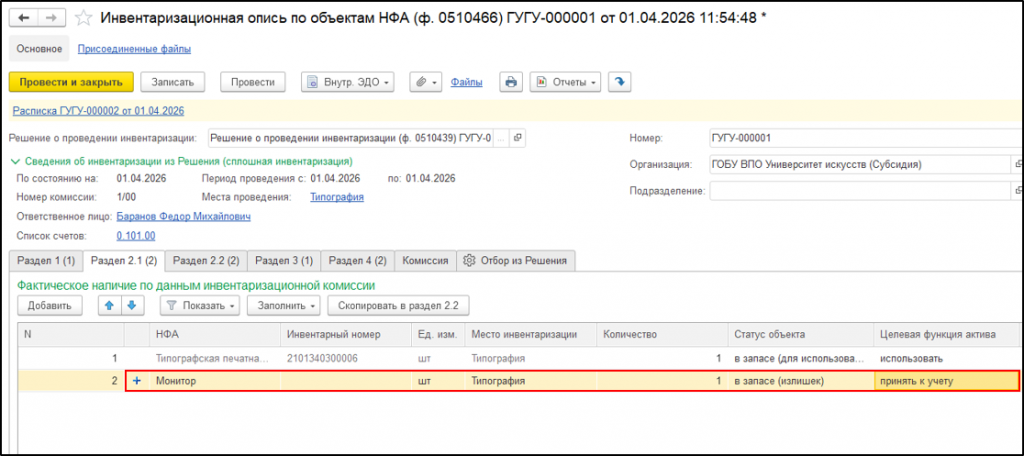Open Расписка ГУГУ-000002 link

[x=98, y=111]
